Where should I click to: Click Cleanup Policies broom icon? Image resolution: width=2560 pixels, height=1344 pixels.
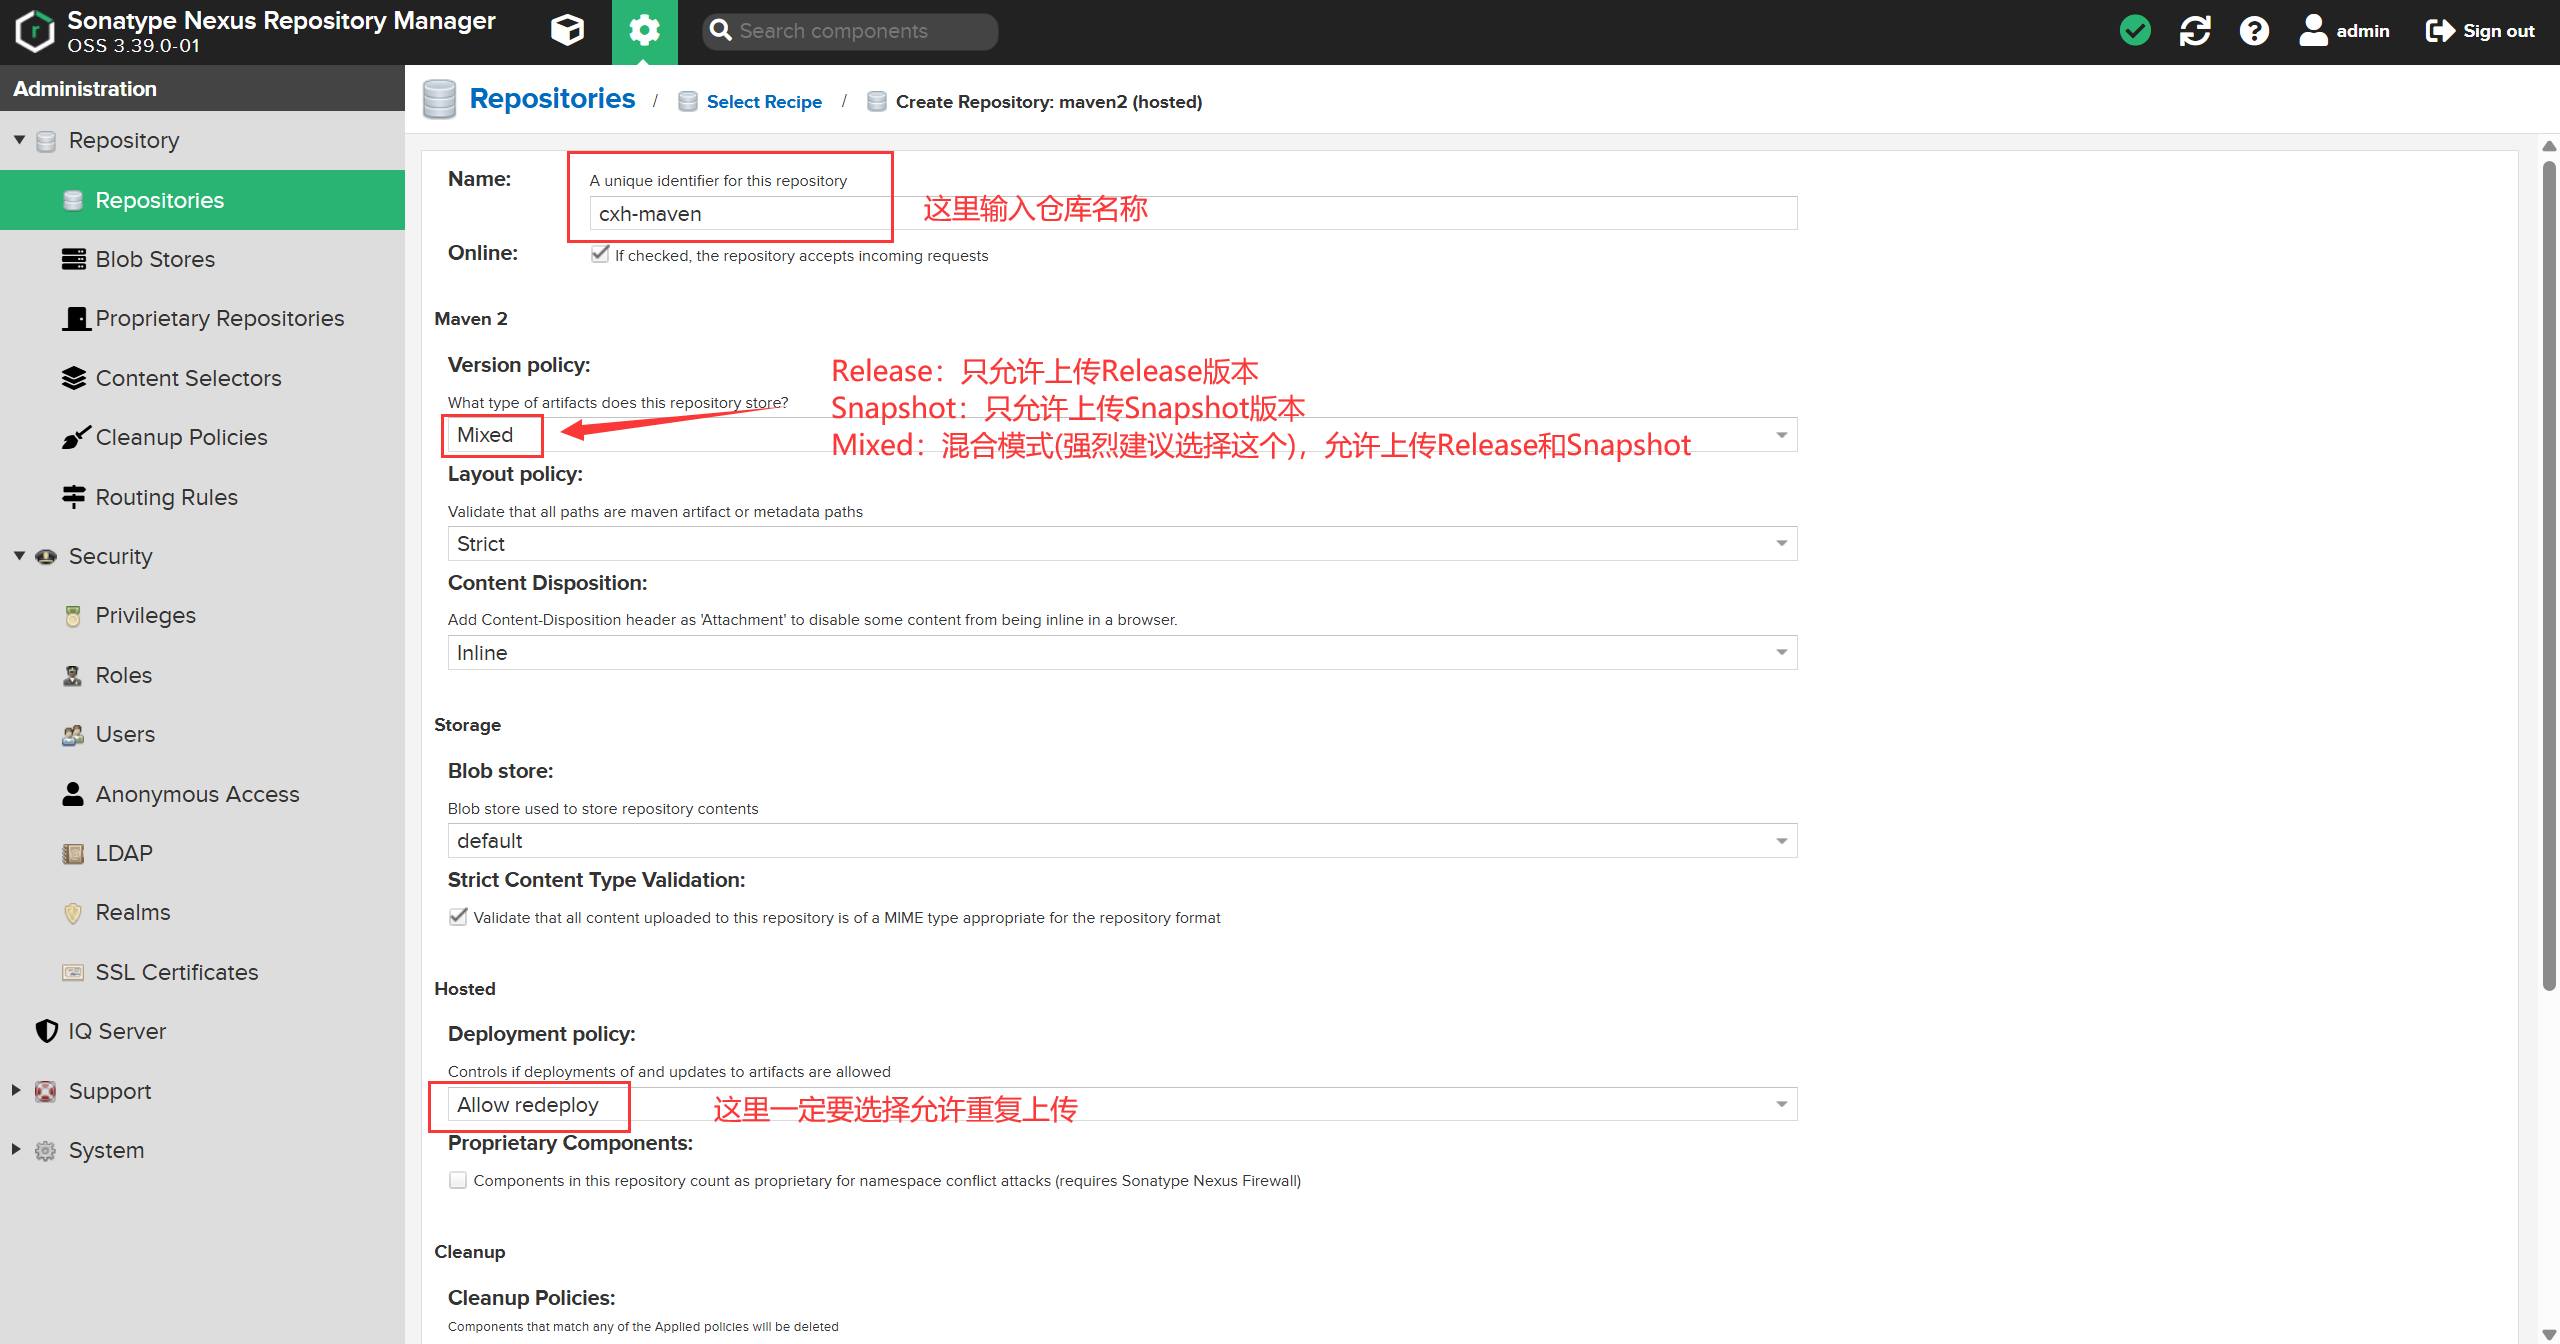pos(75,437)
